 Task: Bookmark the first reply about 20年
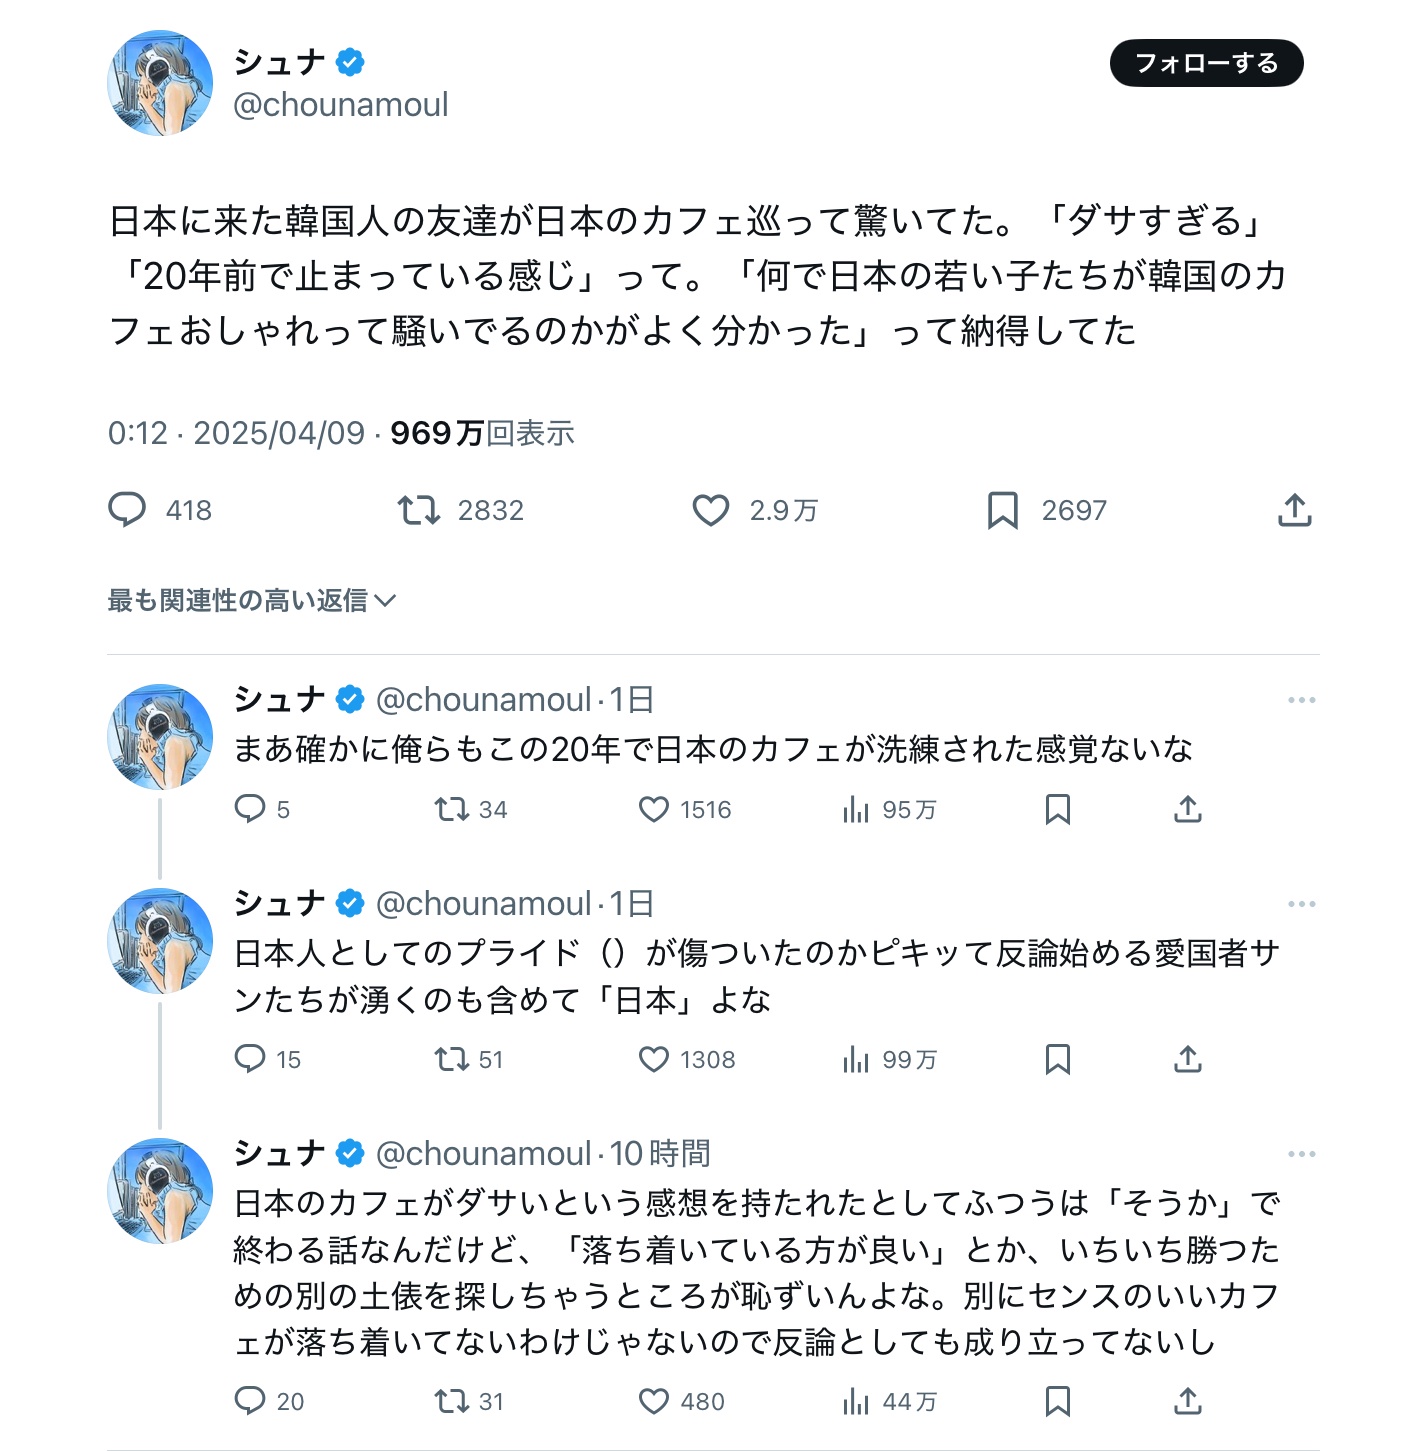click(x=1057, y=809)
